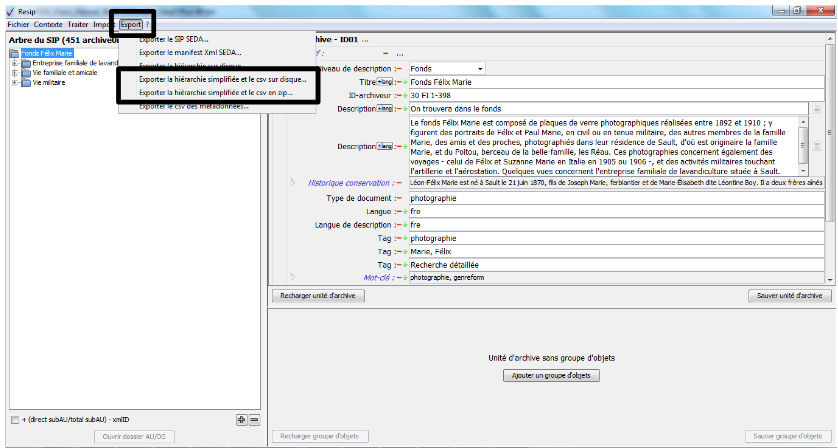Open the Fichier menu
This screenshot has height=448, width=838.
[x=18, y=24]
